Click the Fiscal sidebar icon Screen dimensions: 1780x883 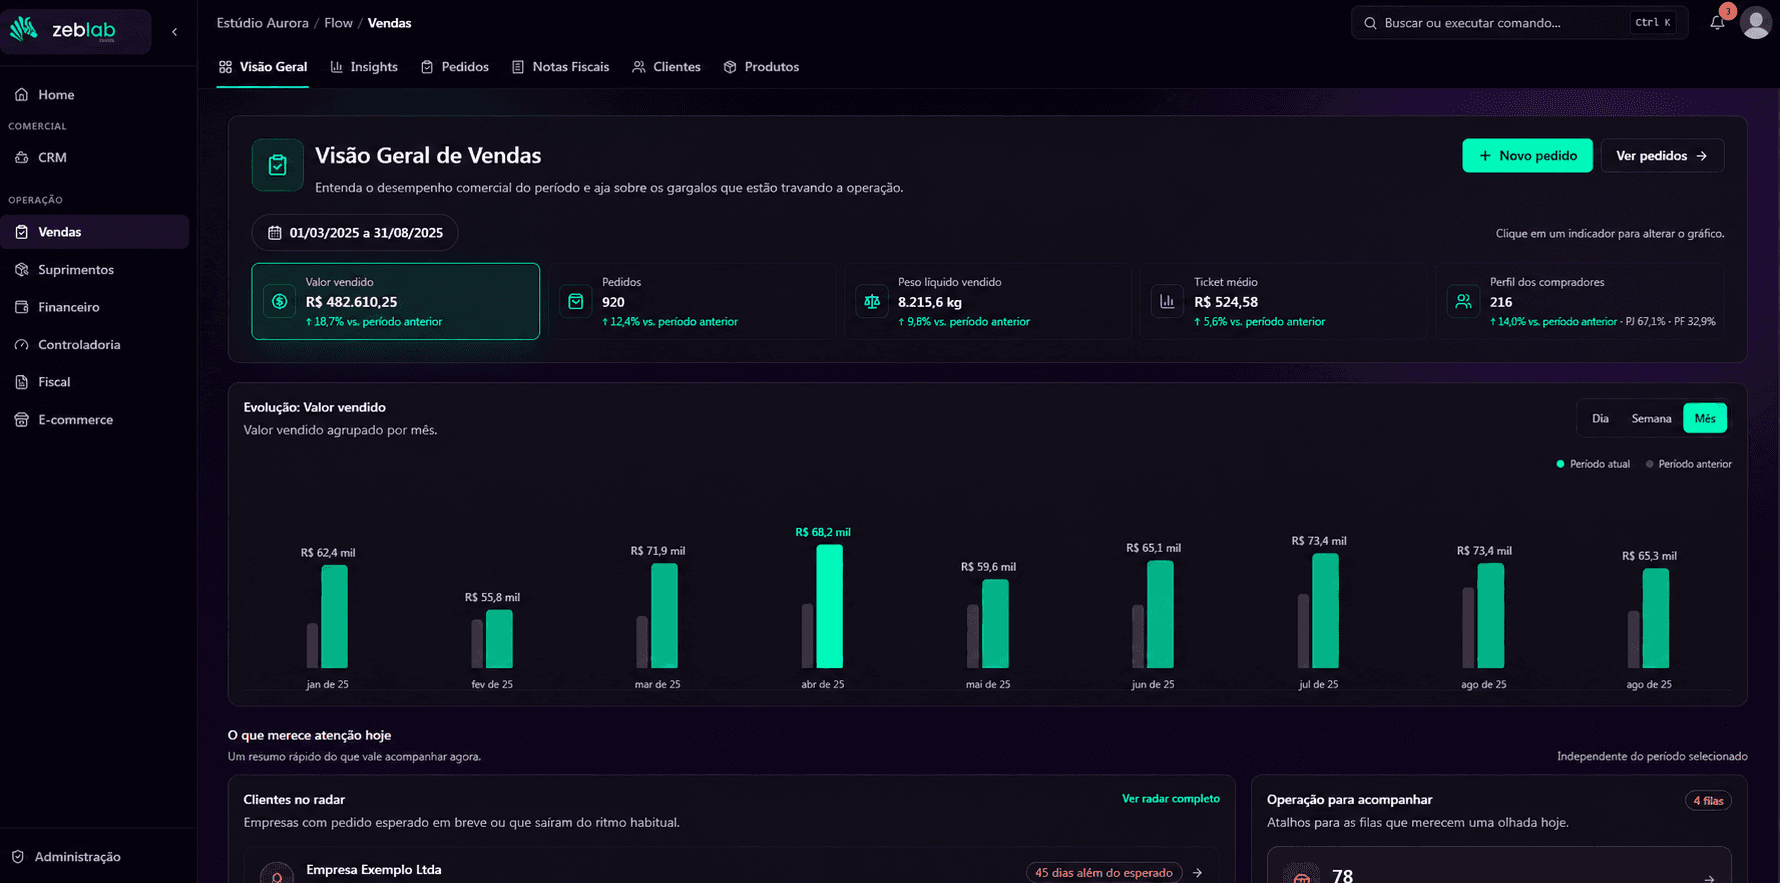(x=21, y=382)
